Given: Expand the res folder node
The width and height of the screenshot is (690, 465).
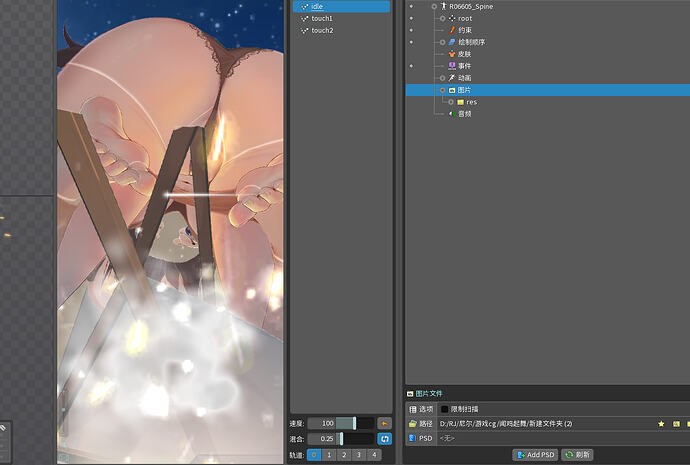Looking at the screenshot, I should click(x=450, y=102).
